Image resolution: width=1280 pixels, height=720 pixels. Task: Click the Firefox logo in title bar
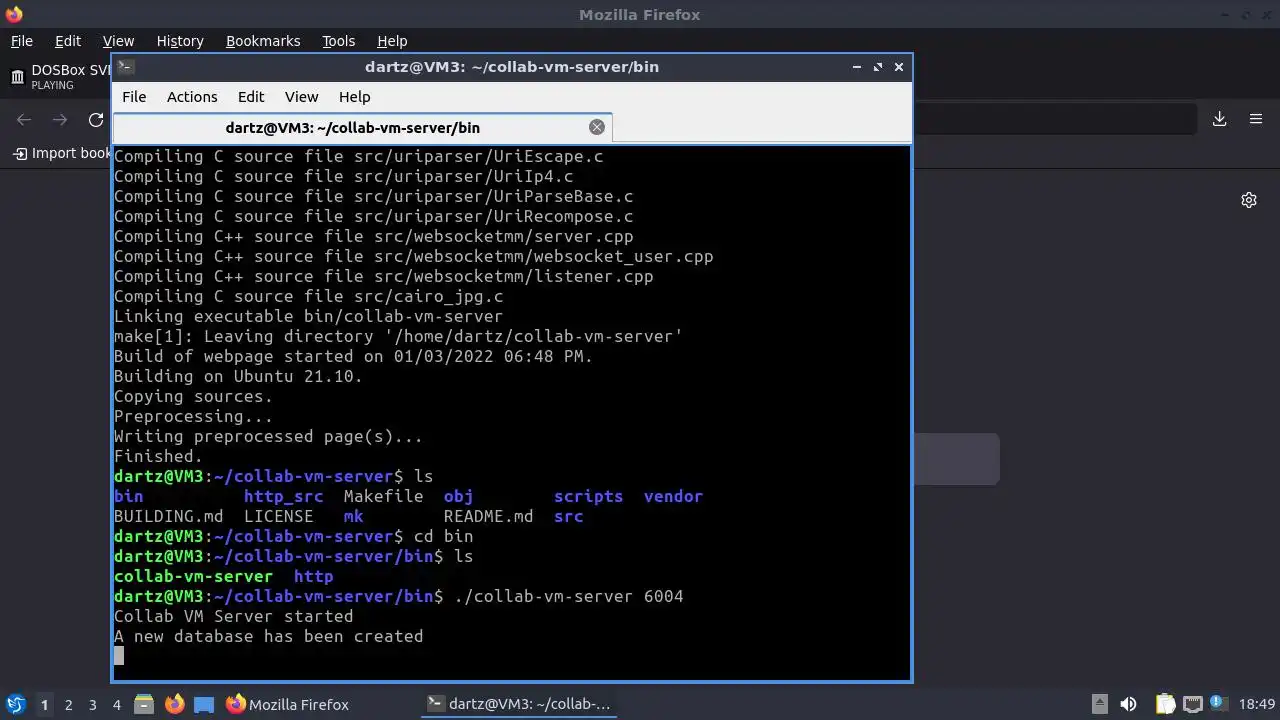click(x=14, y=14)
